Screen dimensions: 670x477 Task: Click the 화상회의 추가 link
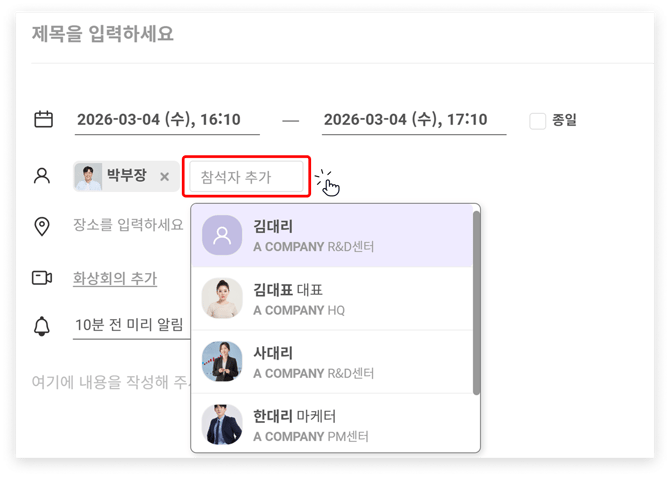pos(115,278)
